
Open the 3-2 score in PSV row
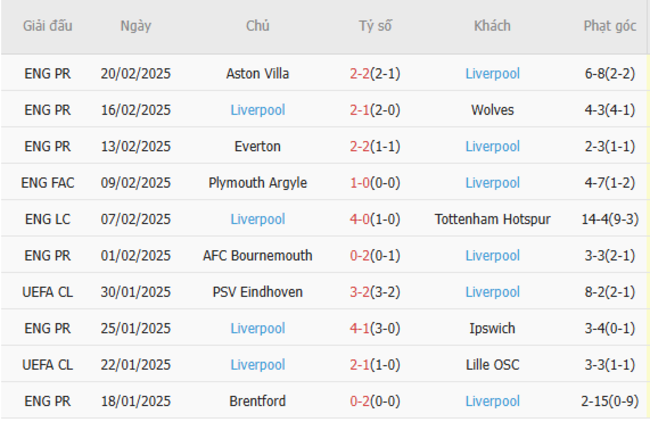pos(360,292)
